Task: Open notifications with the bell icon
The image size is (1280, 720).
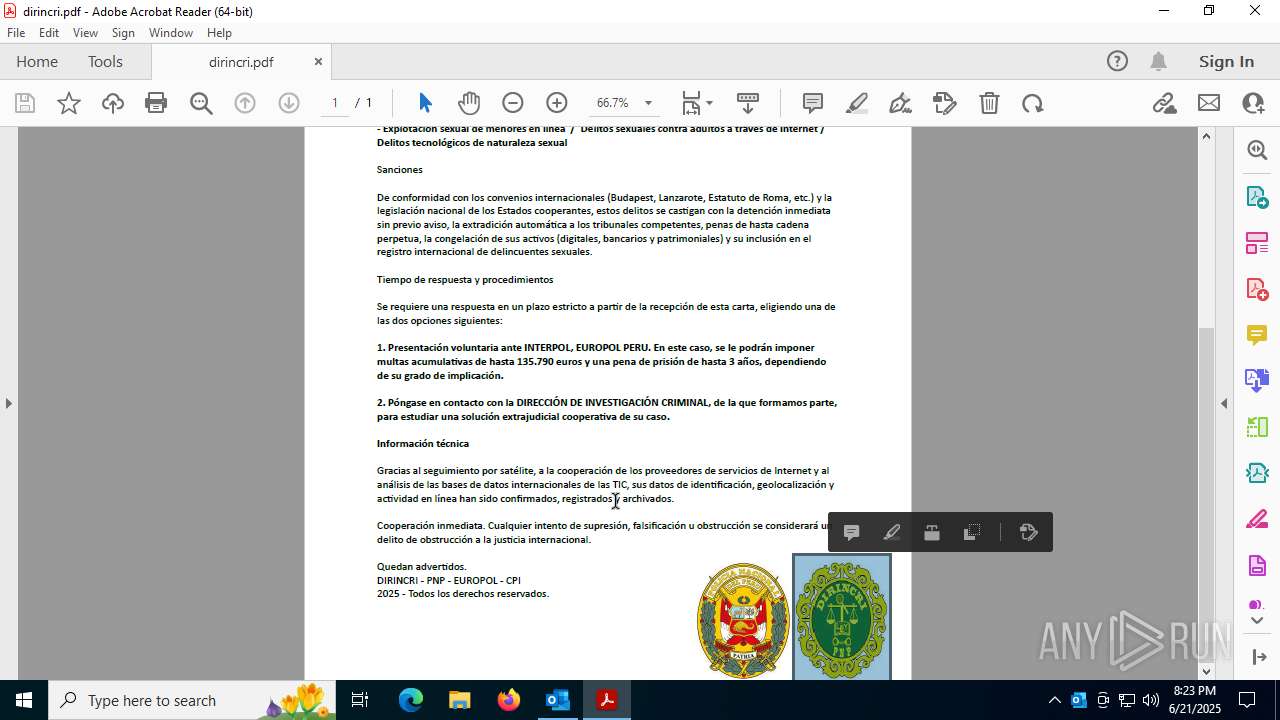Action: (1158, 61)
